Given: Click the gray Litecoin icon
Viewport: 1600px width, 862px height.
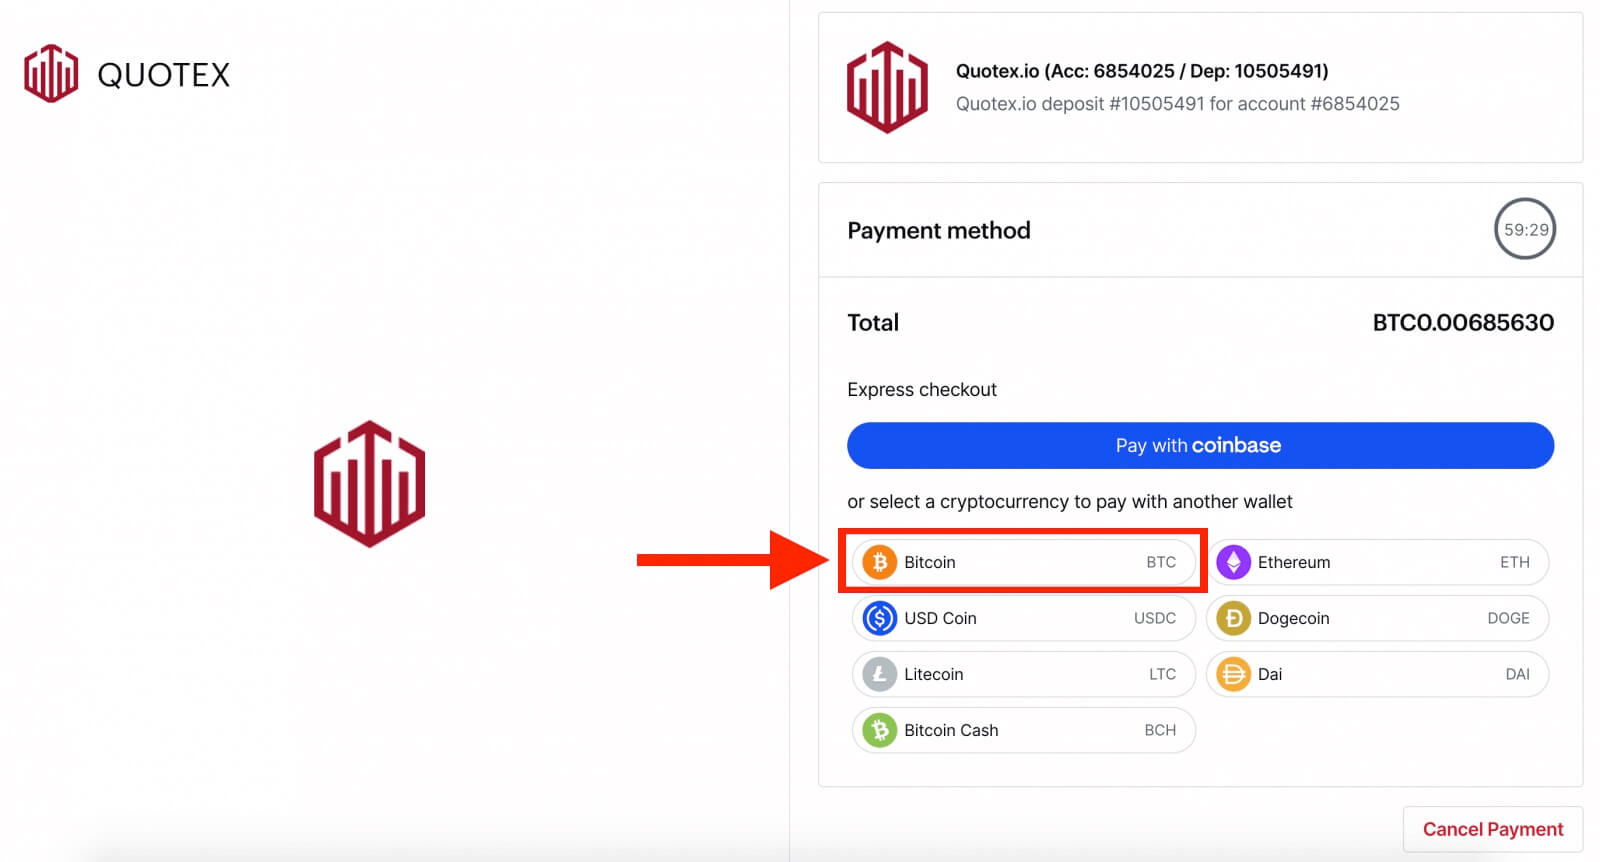Looking at the screenshot, I should pos(880,674).
